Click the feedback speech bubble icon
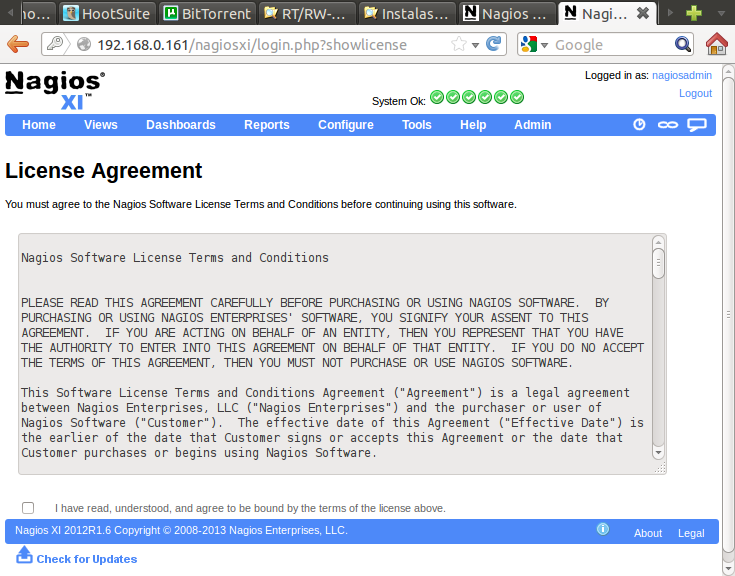The image size is (735, 576). point(697,125)
